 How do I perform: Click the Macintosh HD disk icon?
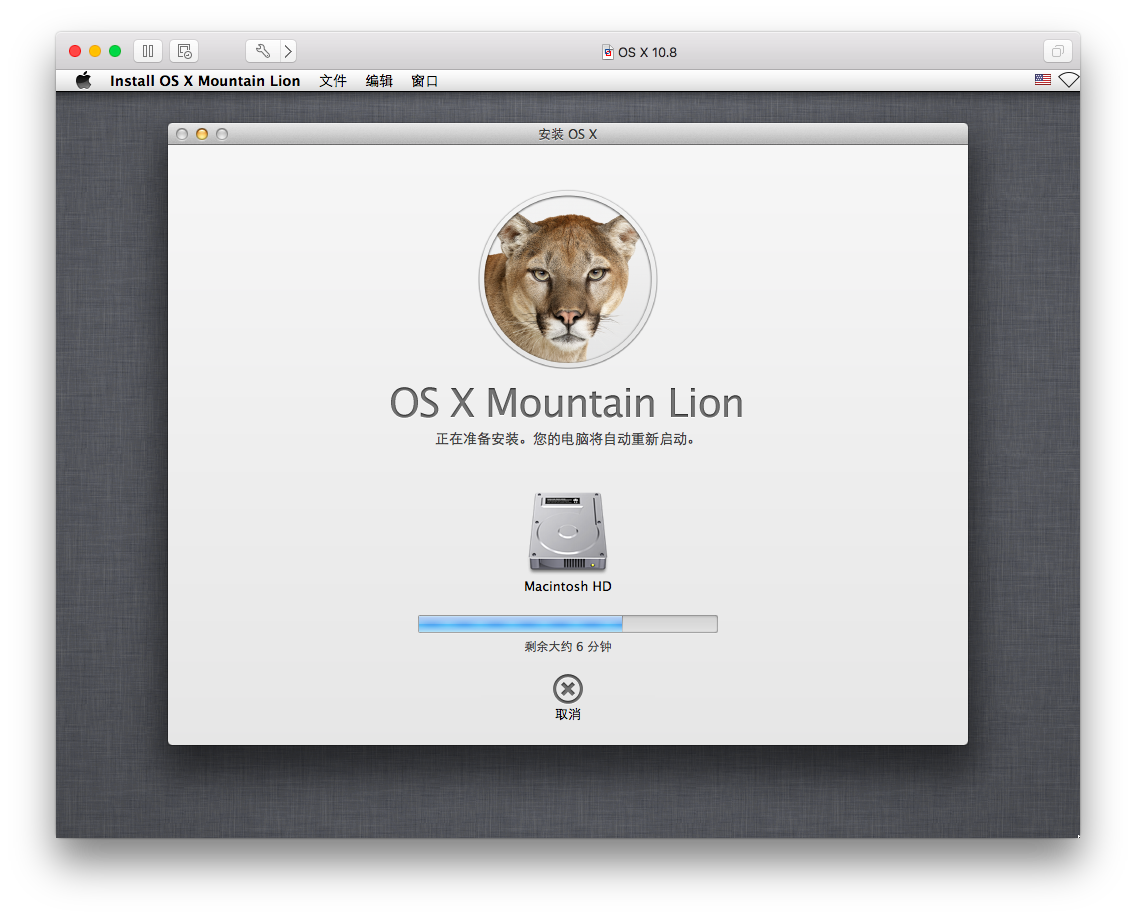[567, 532]
